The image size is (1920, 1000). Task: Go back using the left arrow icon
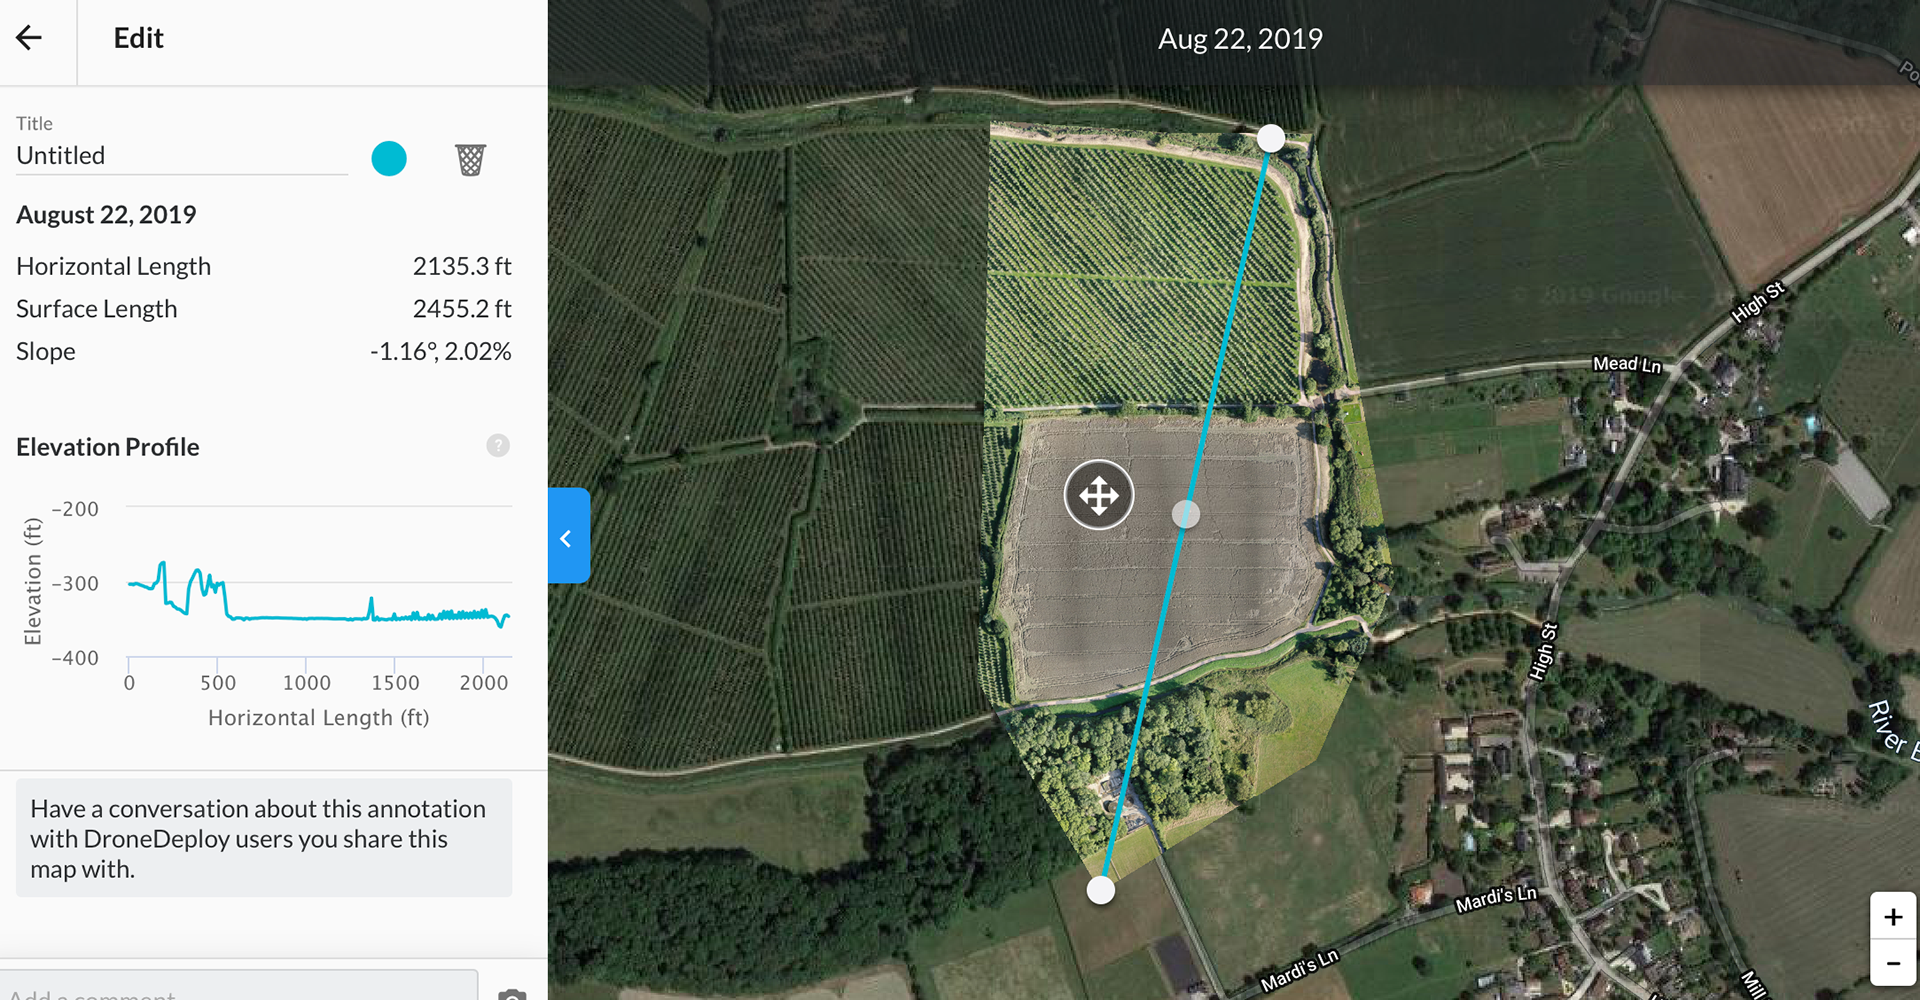coord(29,38)
